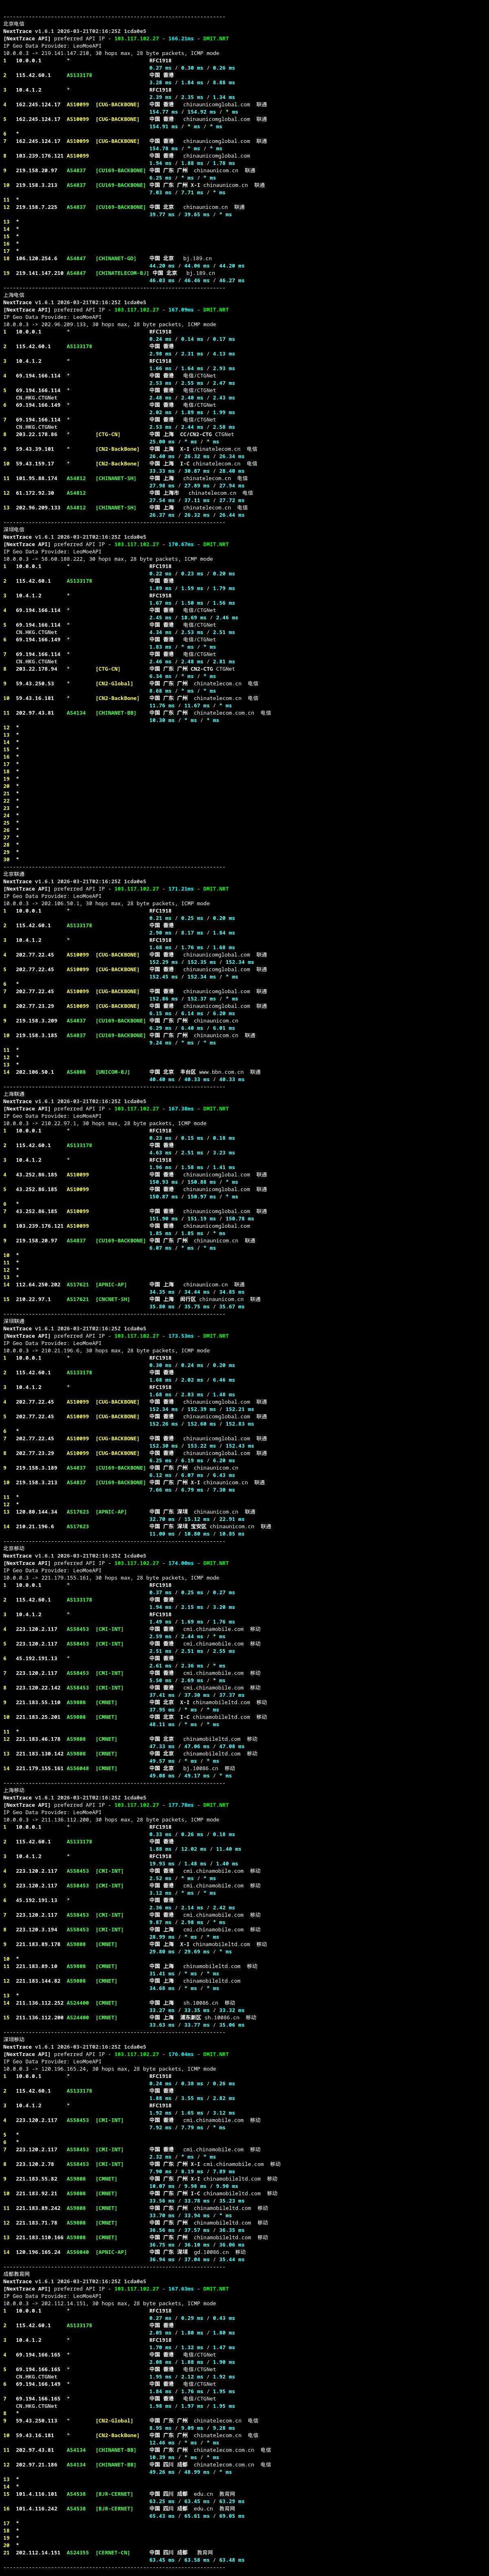Click hop IP address 112.64.250.202
The width and height of the screenshot is (489, 2576).
[x=38, y=1285]
